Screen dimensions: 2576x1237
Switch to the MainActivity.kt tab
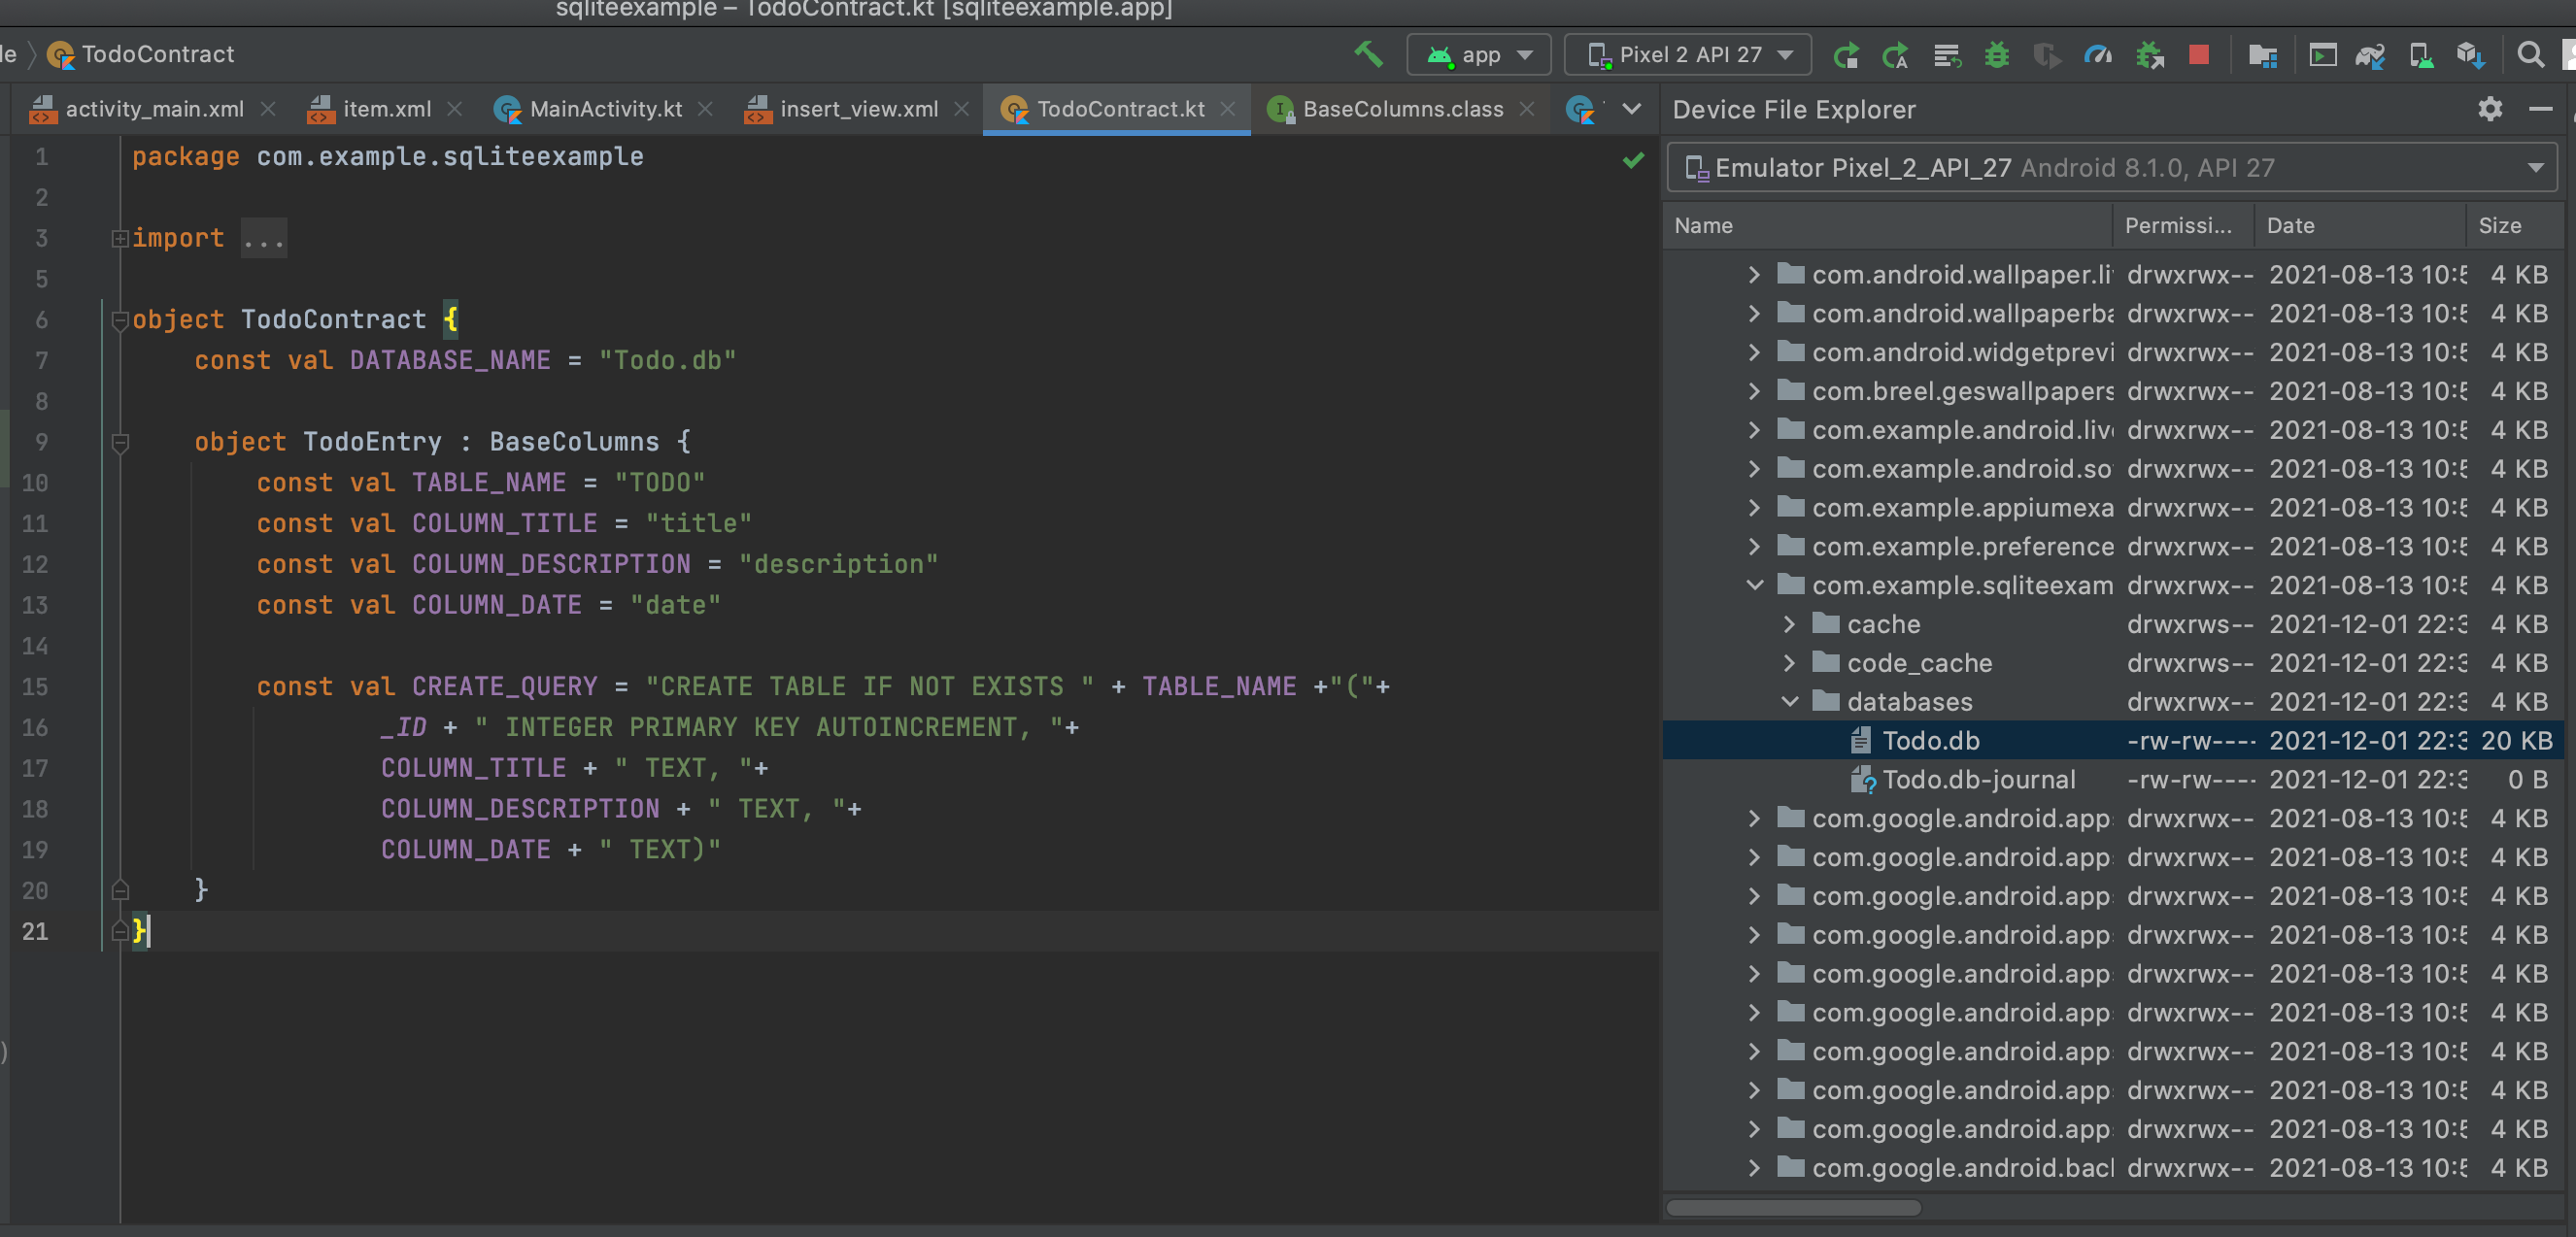tap(604, 109)
